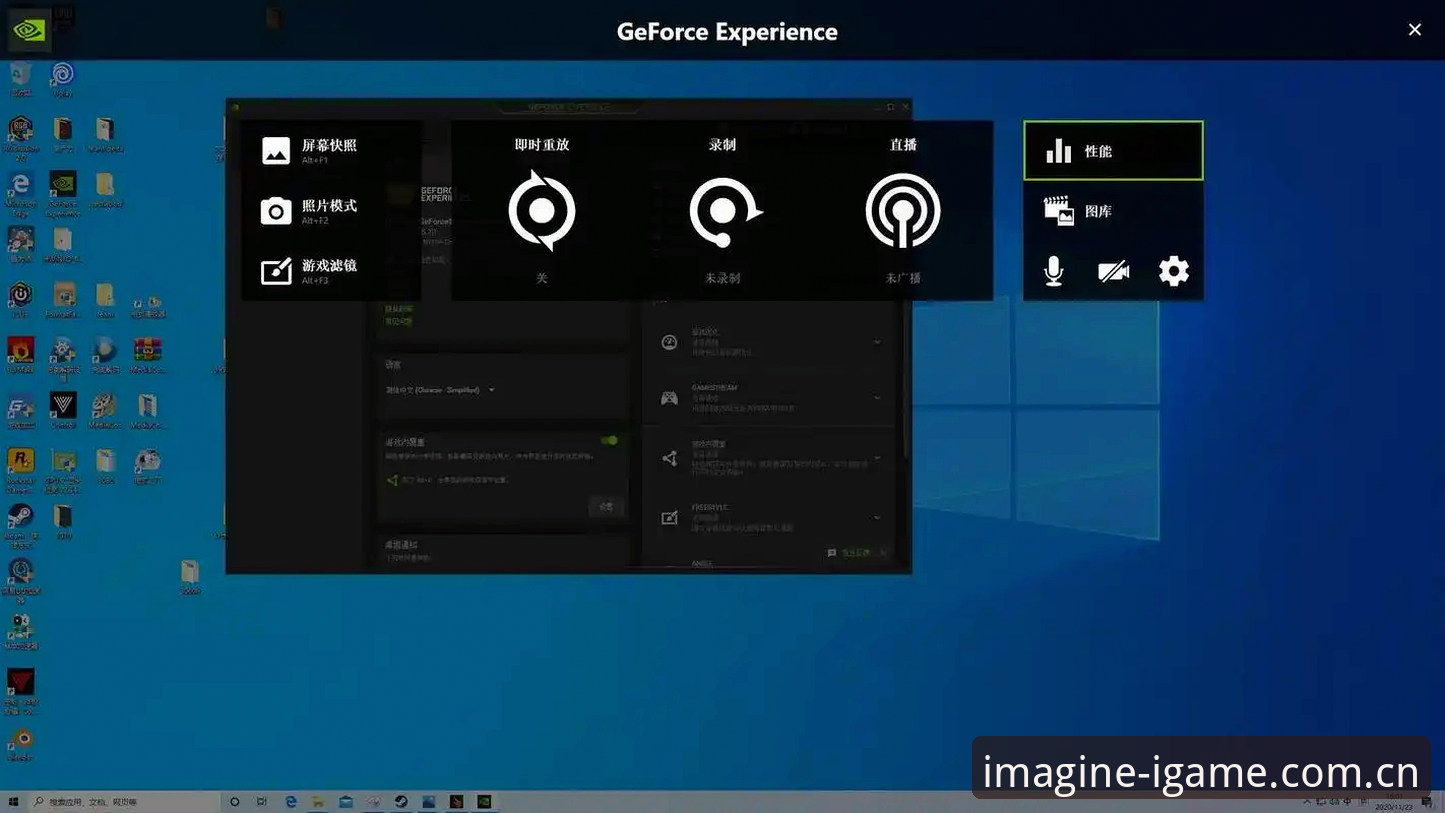Image resolution: width=1445 pixels, height=813 pixels.
Task: Open the 录制 record menu
Action: (x=723, y=210)
